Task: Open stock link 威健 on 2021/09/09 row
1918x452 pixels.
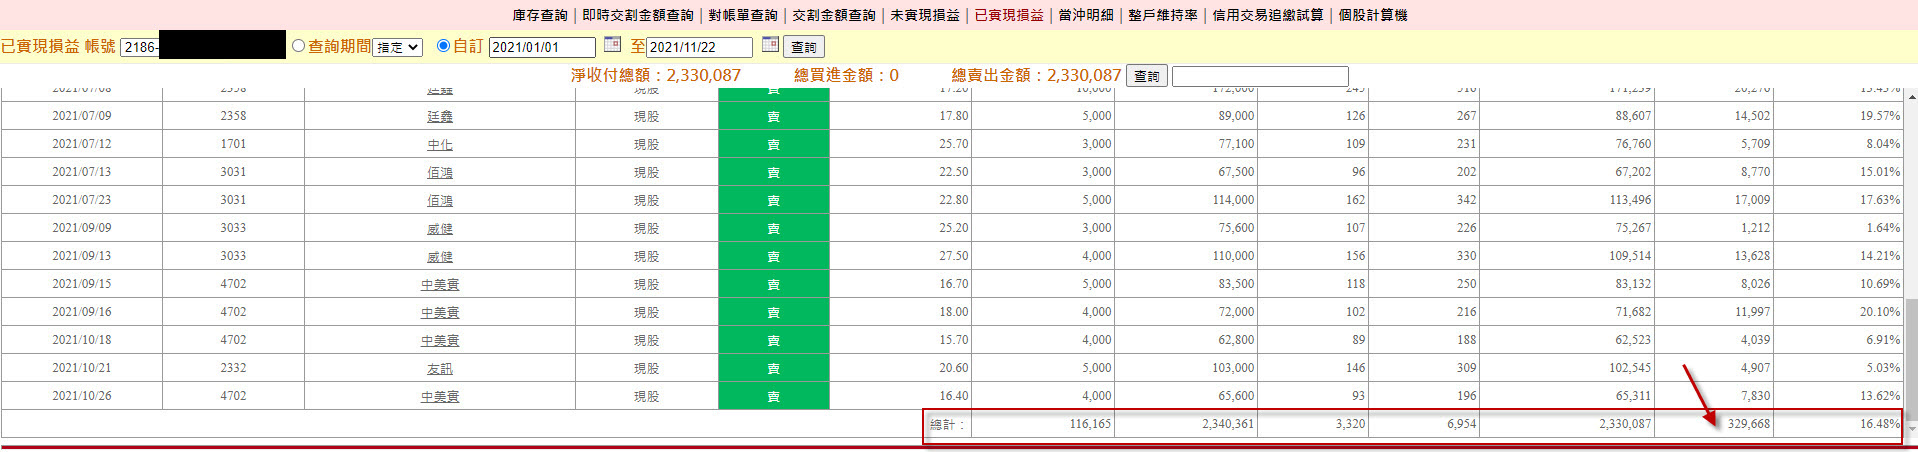Action: coord(440,229)
